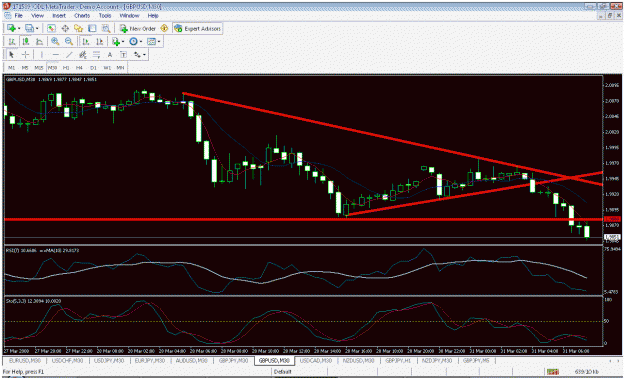Switch timeframe to M5
625x378 pixels.
(x=25, y=68)
